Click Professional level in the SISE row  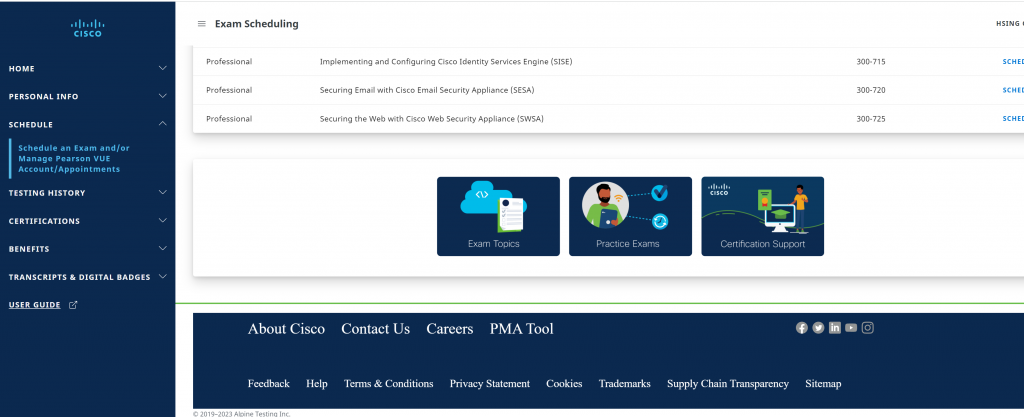(x=229, y=62)
